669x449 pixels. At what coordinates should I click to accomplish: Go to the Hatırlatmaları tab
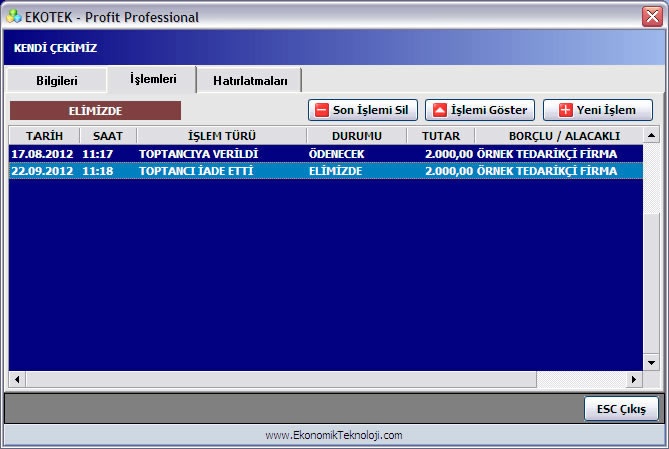[x=250, y=80]
